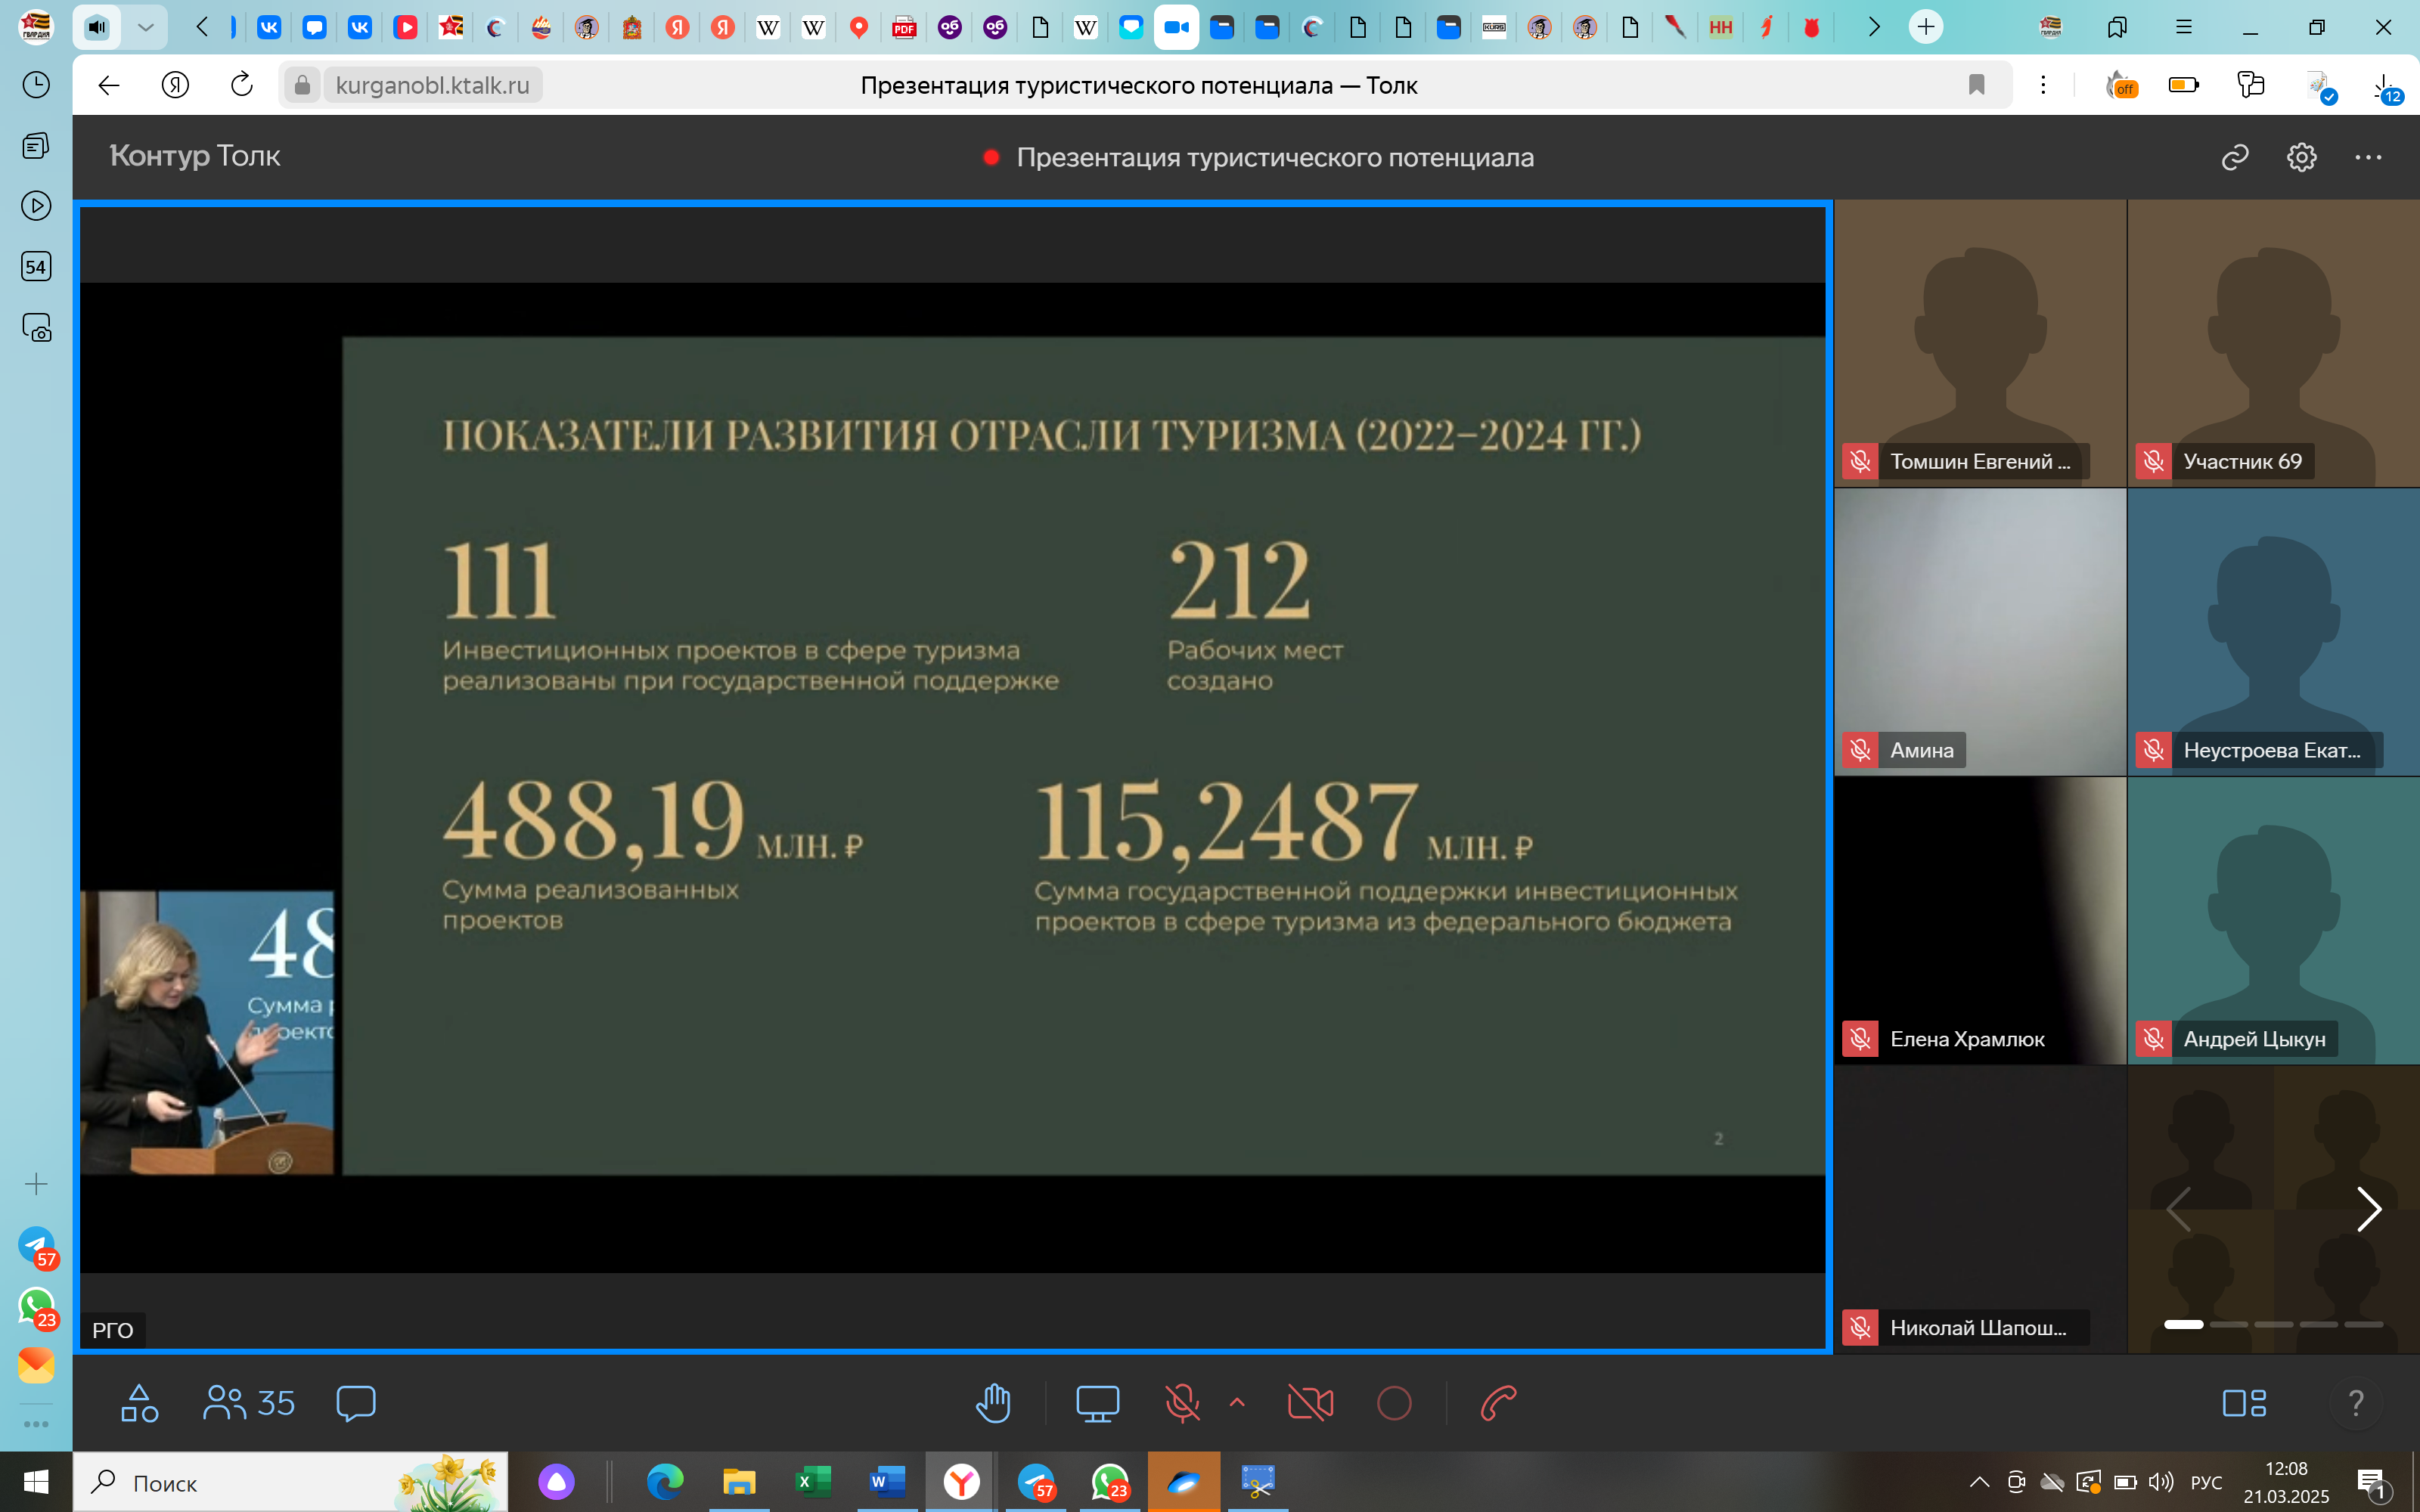The height and width of the screenshot is (1512, 2420).
Task: Unmute the microphone
Action: [1182, 1403]
